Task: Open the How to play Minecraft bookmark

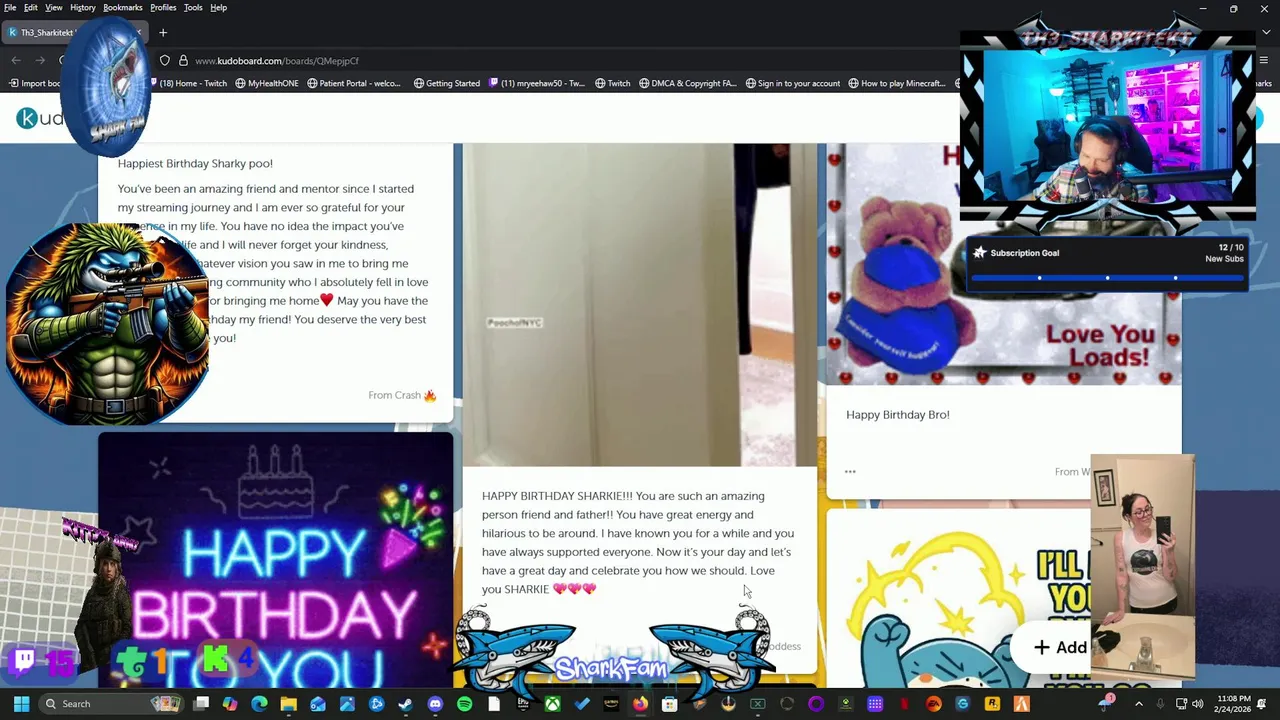Action: [897, 83]
